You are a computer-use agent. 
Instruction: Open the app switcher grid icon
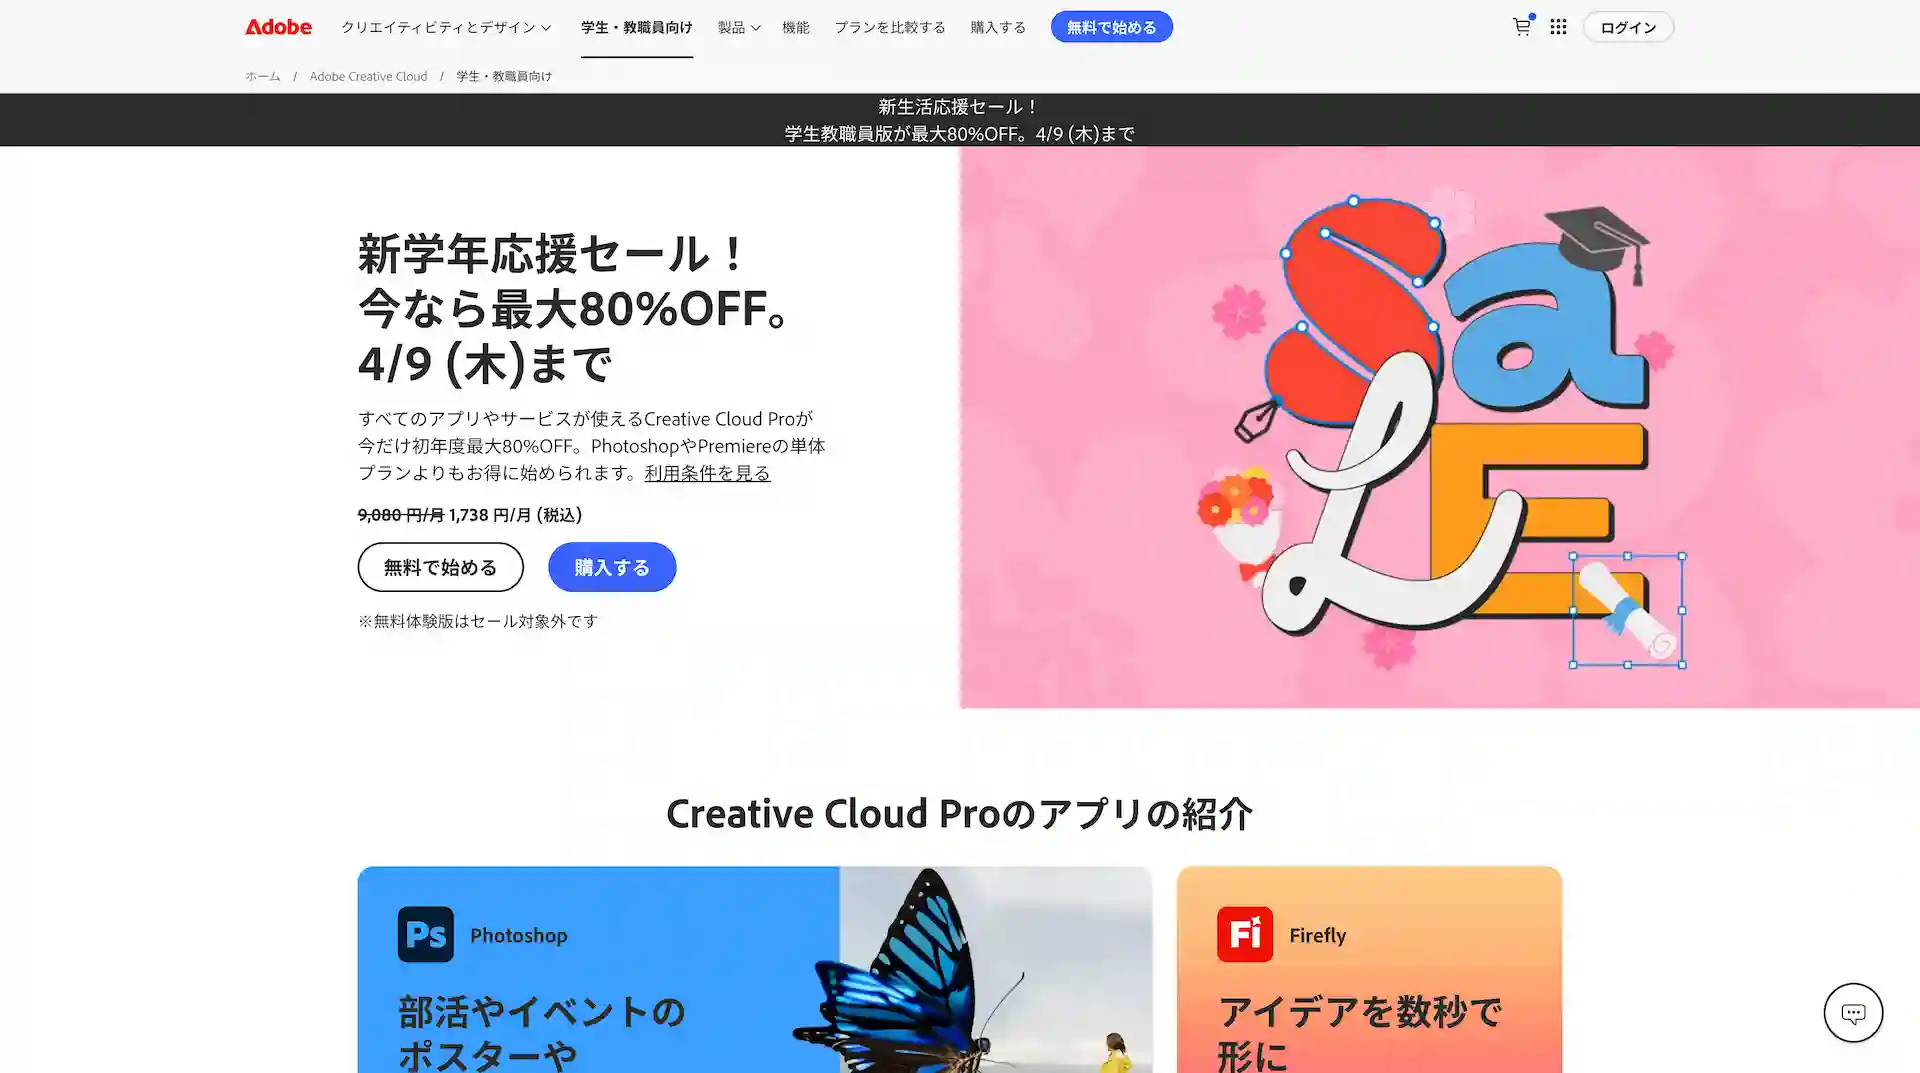[x=1558, y=27]
